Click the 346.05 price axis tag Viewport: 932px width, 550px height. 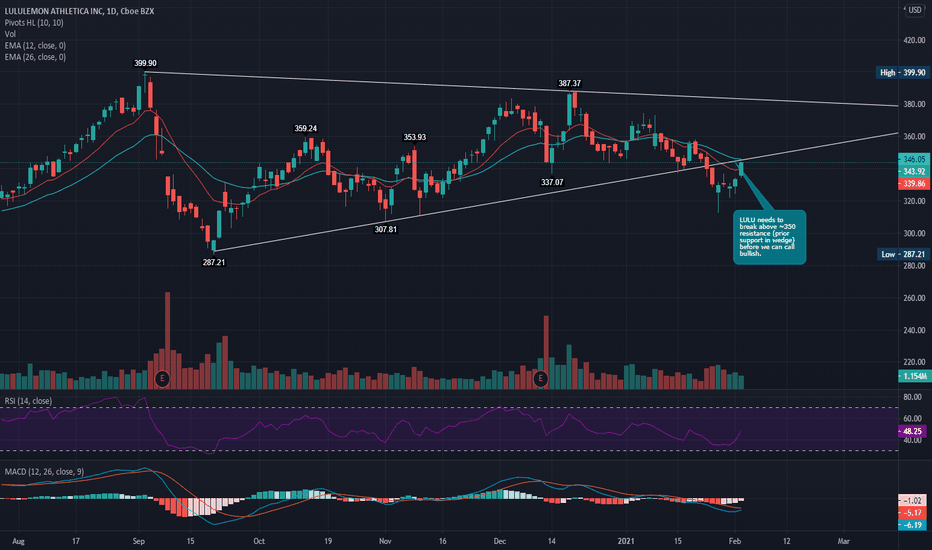point(914,159)
